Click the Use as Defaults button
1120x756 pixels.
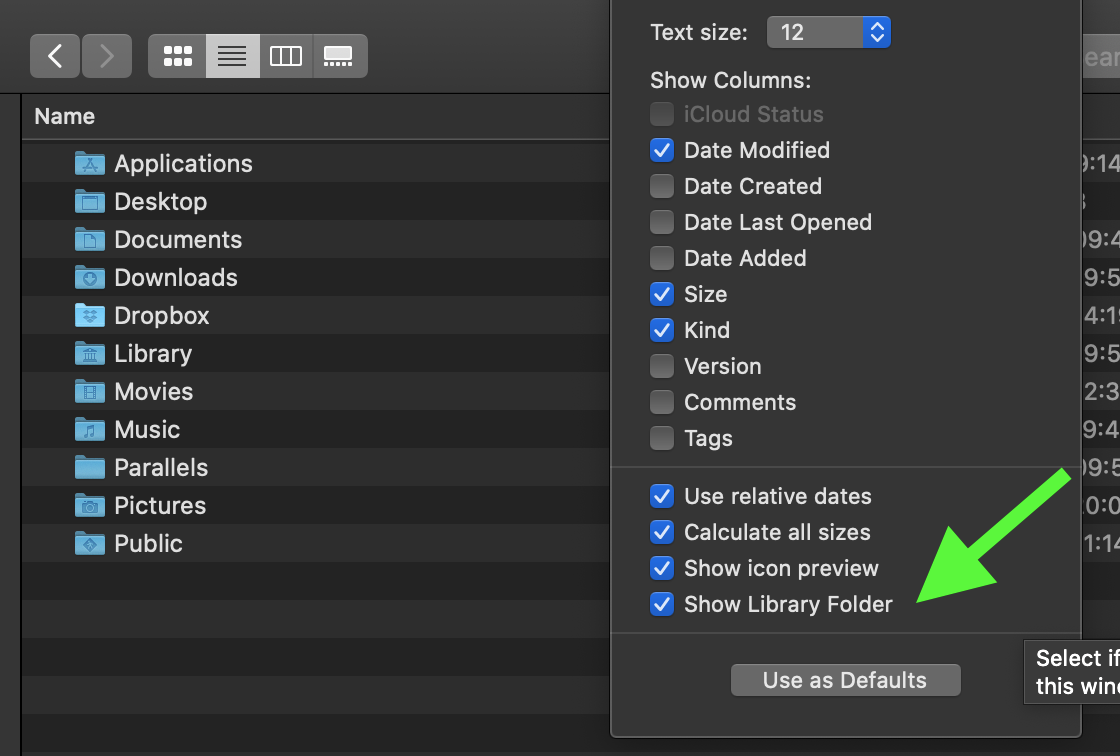(846, 680)
